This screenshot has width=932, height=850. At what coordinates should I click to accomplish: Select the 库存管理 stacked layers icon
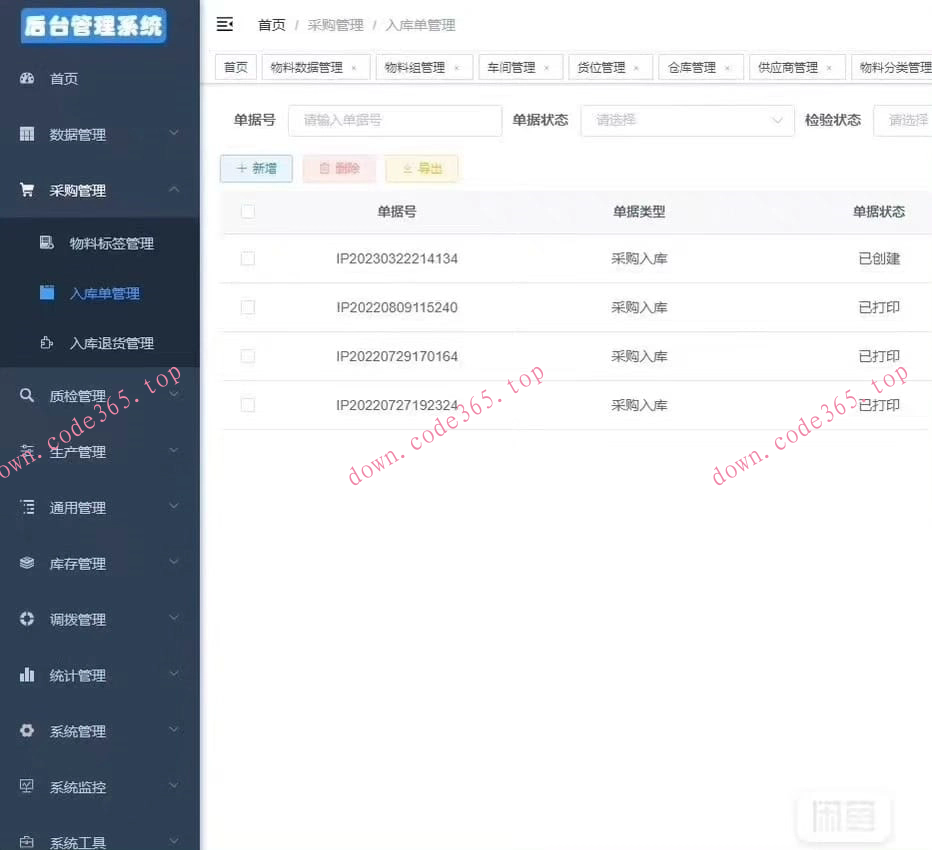pyautogui.click(x=25, y=563)
